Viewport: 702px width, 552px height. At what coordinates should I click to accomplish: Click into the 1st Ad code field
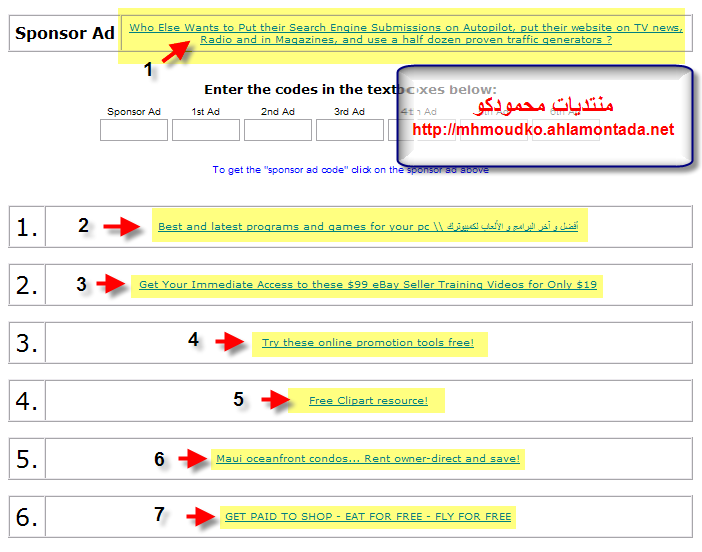(x=206, y=130)
